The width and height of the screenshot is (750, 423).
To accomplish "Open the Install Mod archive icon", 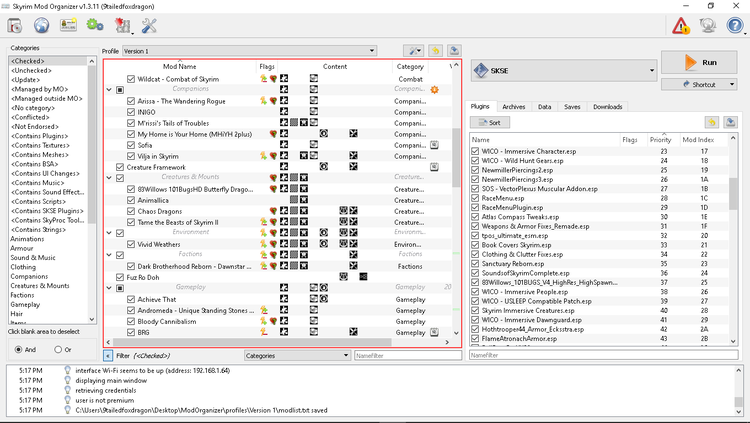I will pos(14,25).
